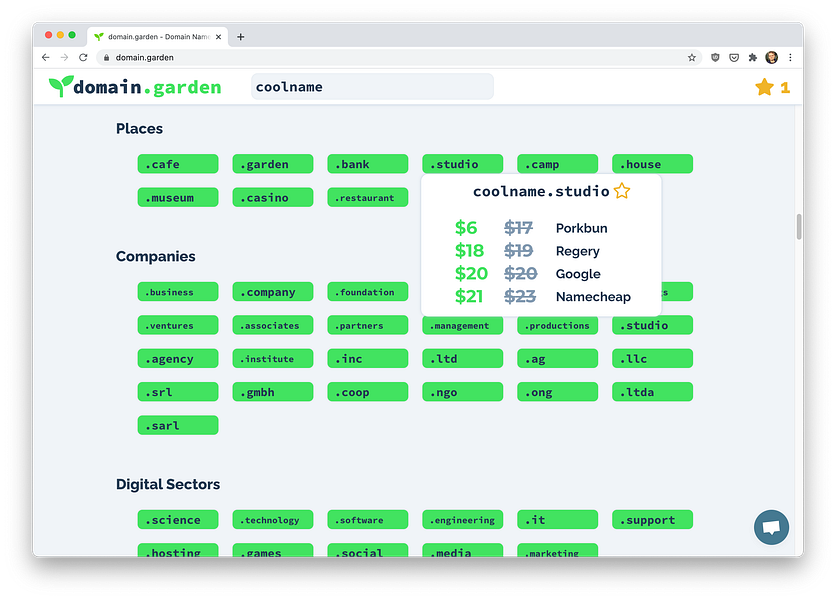Select the .cafe extension

tap(178, 164)
